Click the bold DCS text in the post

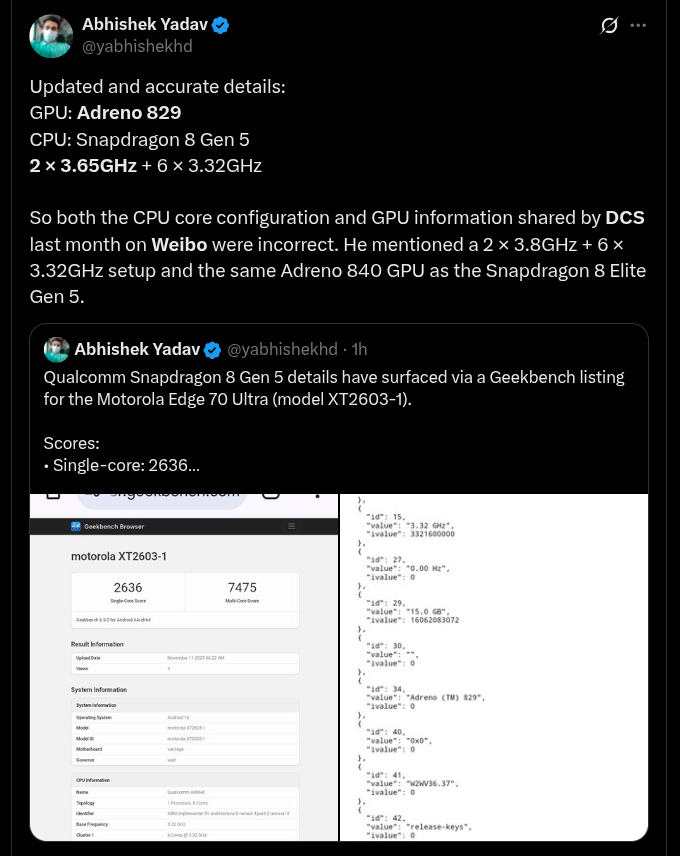pyautogui.click(x=625, y=218)
